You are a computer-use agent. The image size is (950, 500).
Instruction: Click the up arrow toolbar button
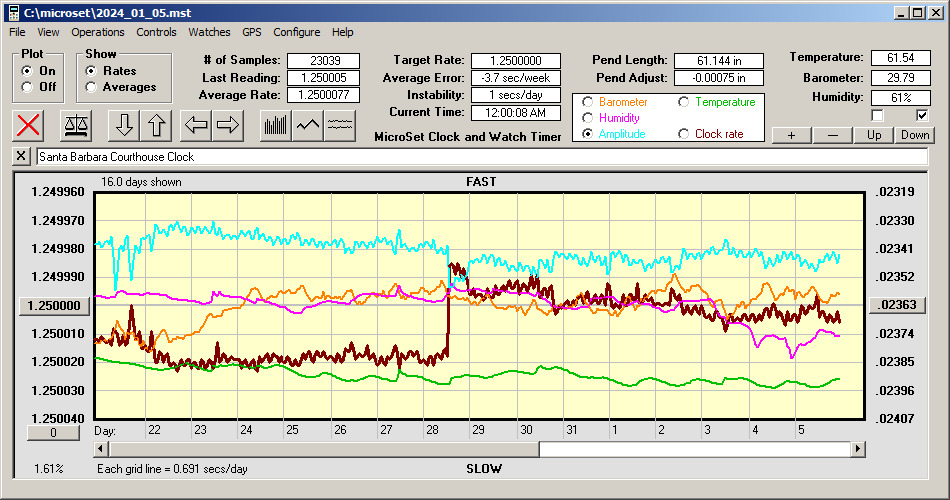coord(156,125)
